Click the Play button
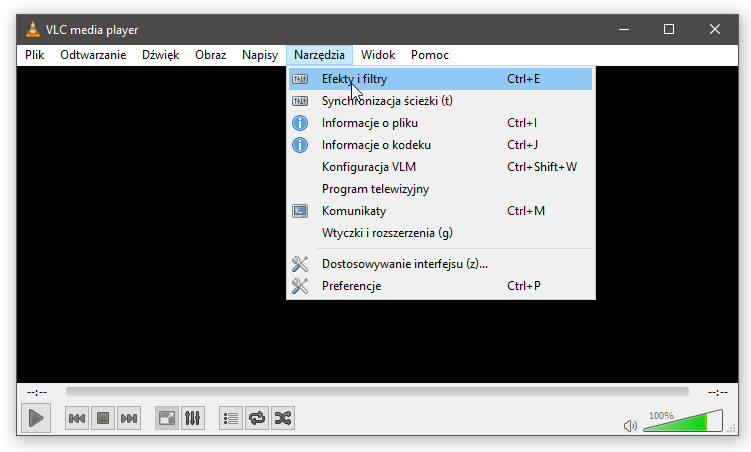This screenshot has height=452, width=751. click(36, 418)
